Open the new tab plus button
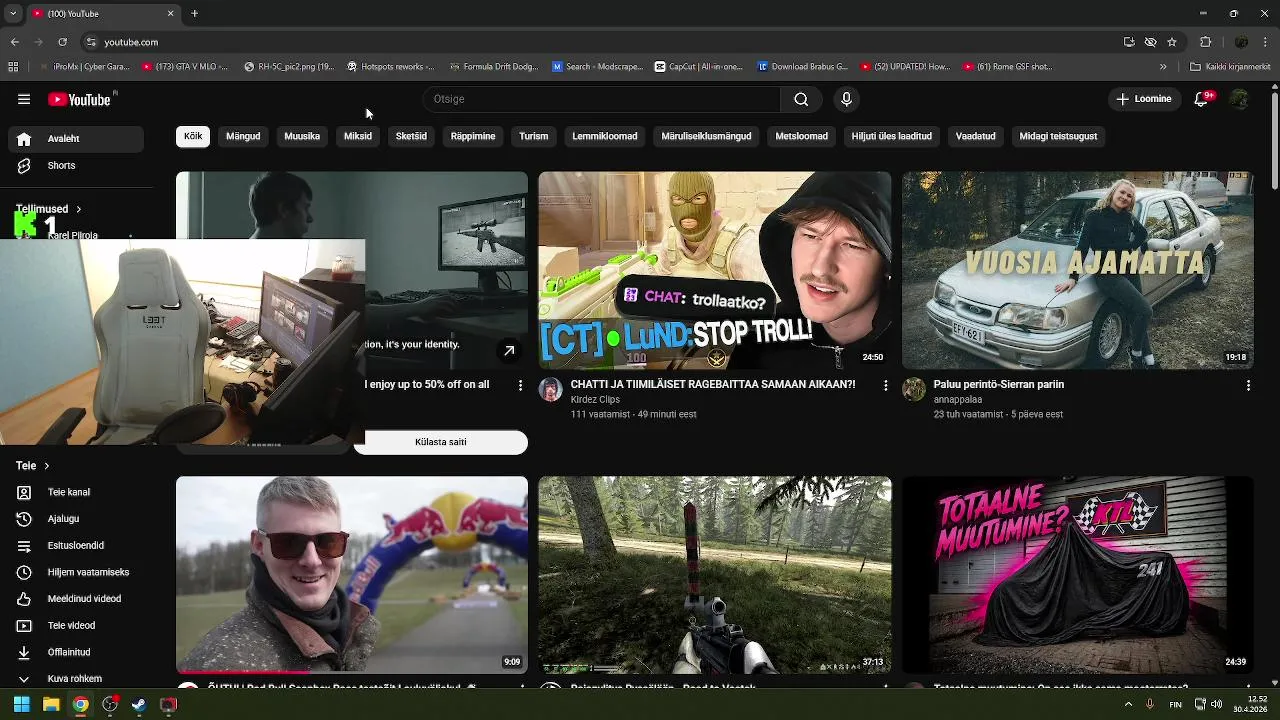 [x=195, y=14]
